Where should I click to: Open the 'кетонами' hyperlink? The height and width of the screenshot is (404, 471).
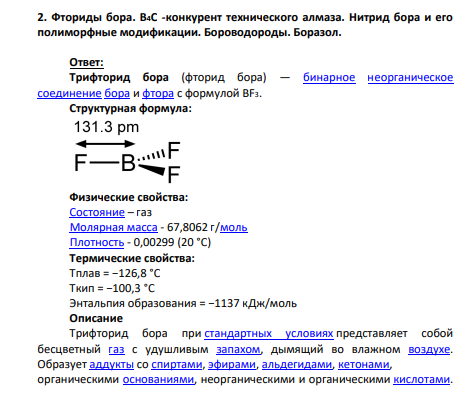(x=364, y=364)
